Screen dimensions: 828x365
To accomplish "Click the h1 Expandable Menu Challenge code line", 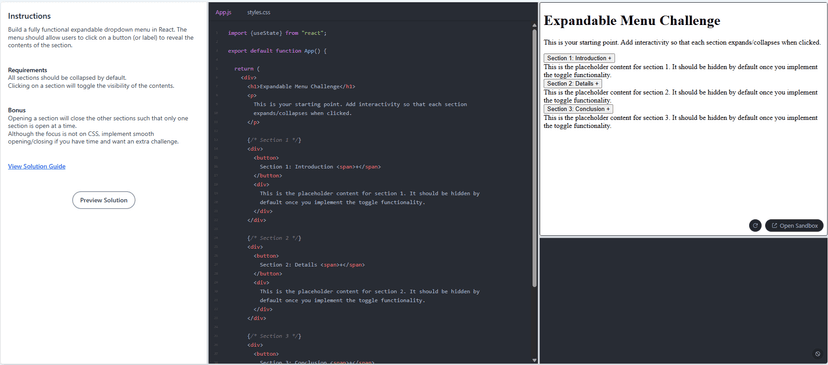I will click(301, 87).
